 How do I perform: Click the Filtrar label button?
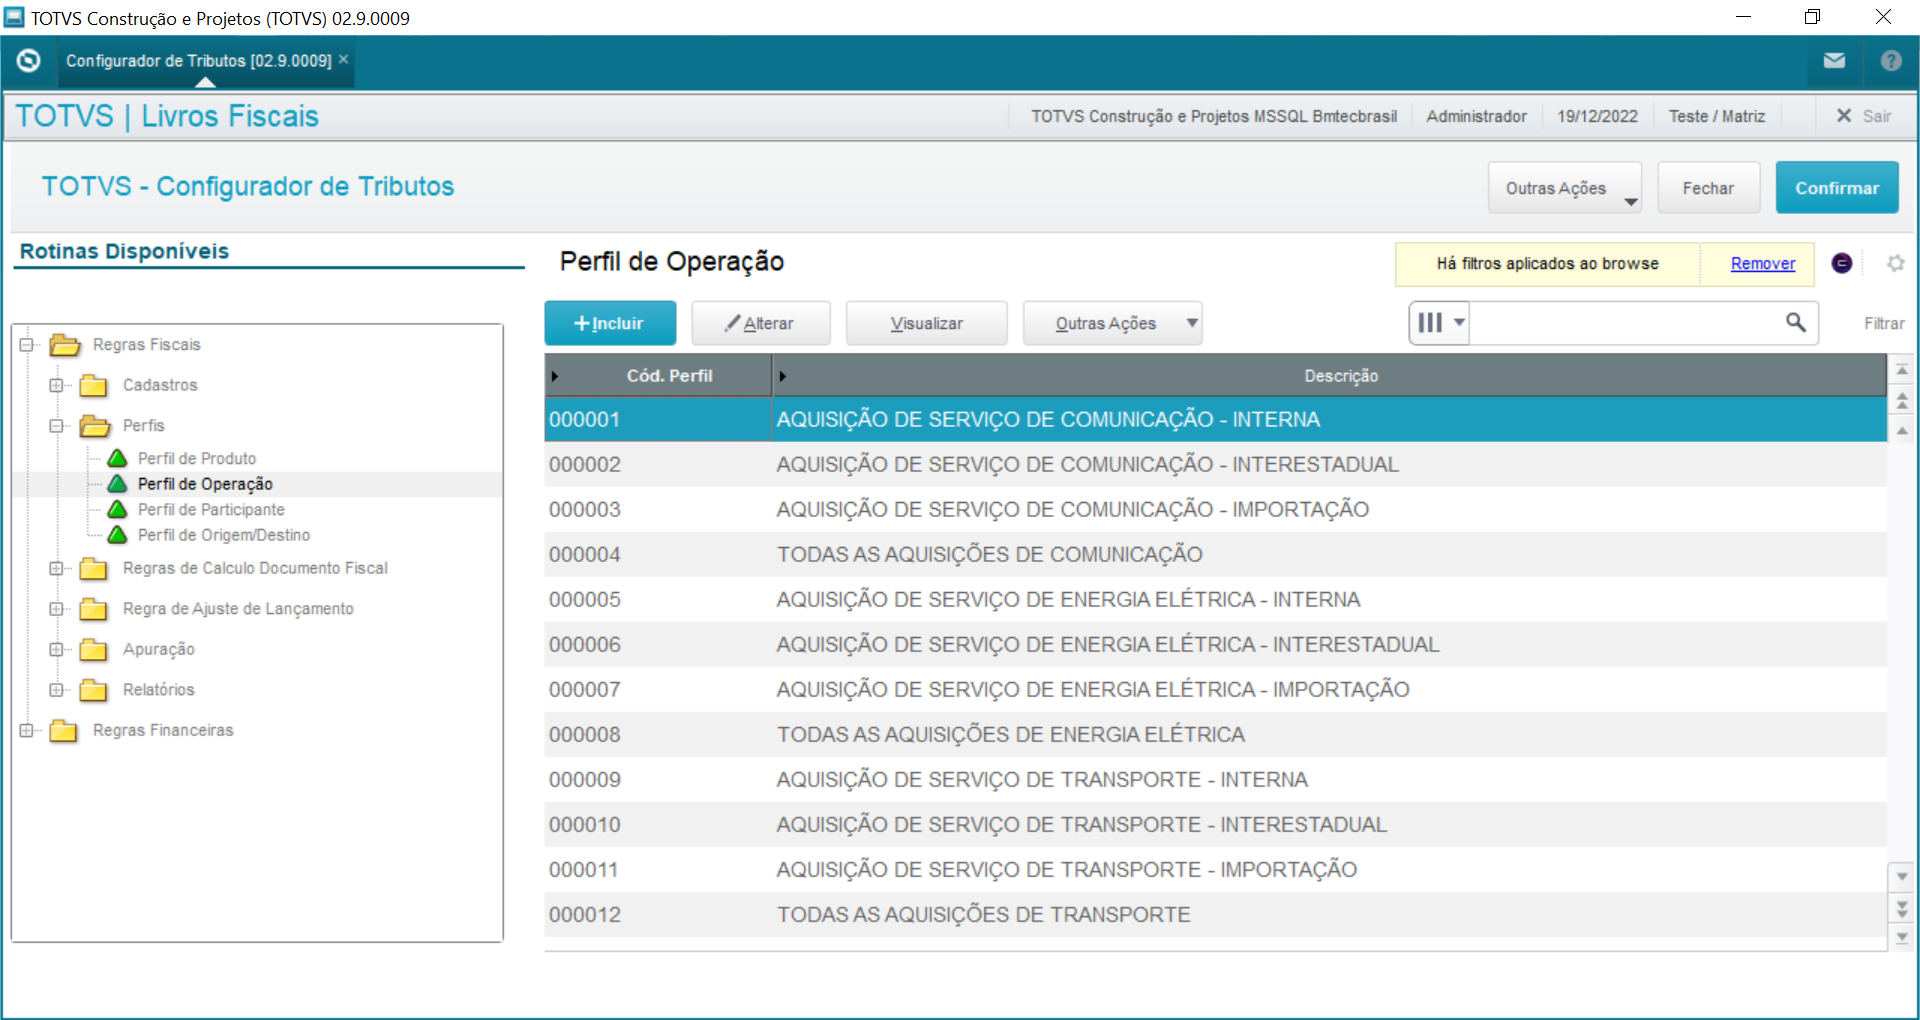(1884, 323)
